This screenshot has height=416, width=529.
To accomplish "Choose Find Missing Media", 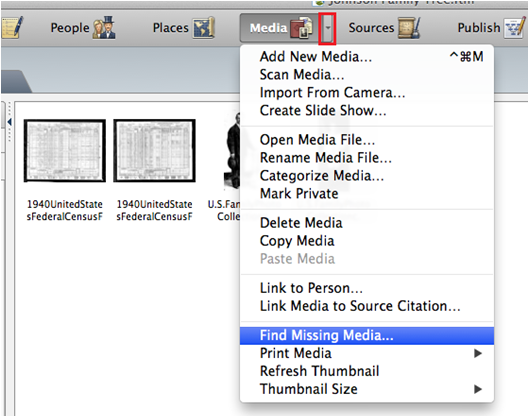I will [x=367, y=336].
